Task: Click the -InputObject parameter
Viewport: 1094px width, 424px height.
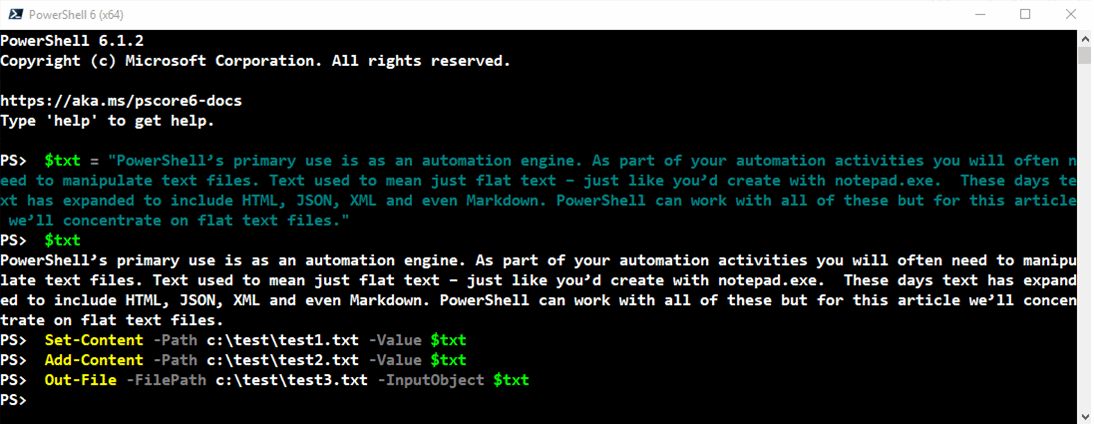Action: pos(431,380)
